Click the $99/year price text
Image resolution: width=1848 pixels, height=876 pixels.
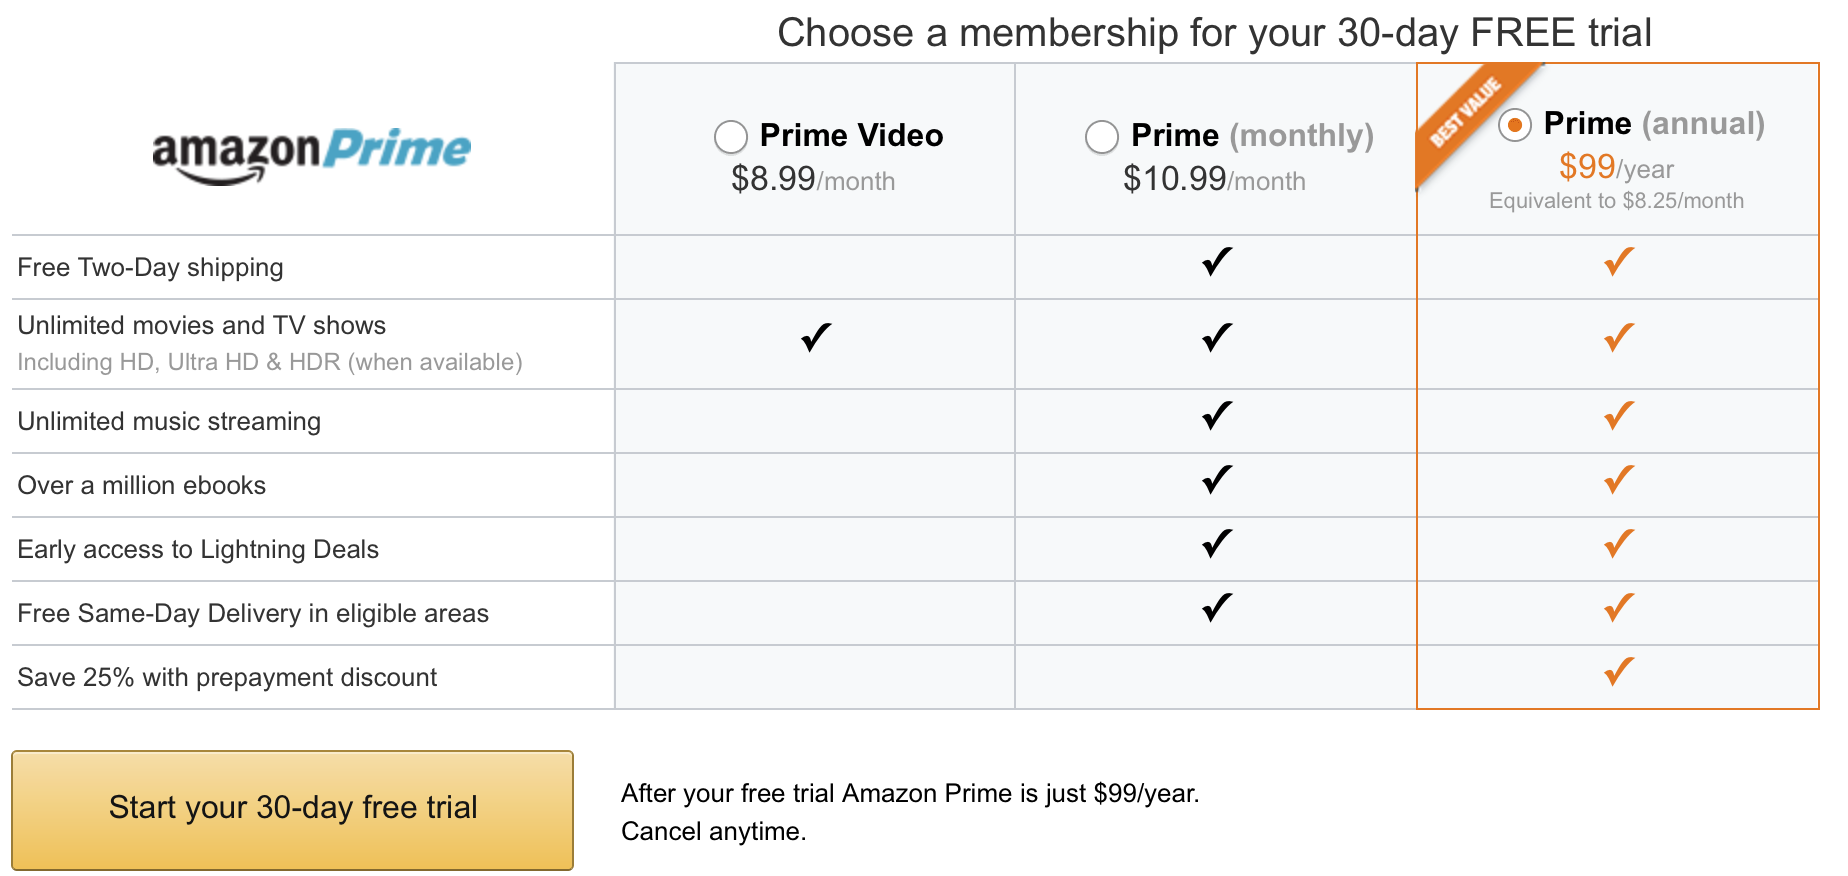(x=1616, y=167)
